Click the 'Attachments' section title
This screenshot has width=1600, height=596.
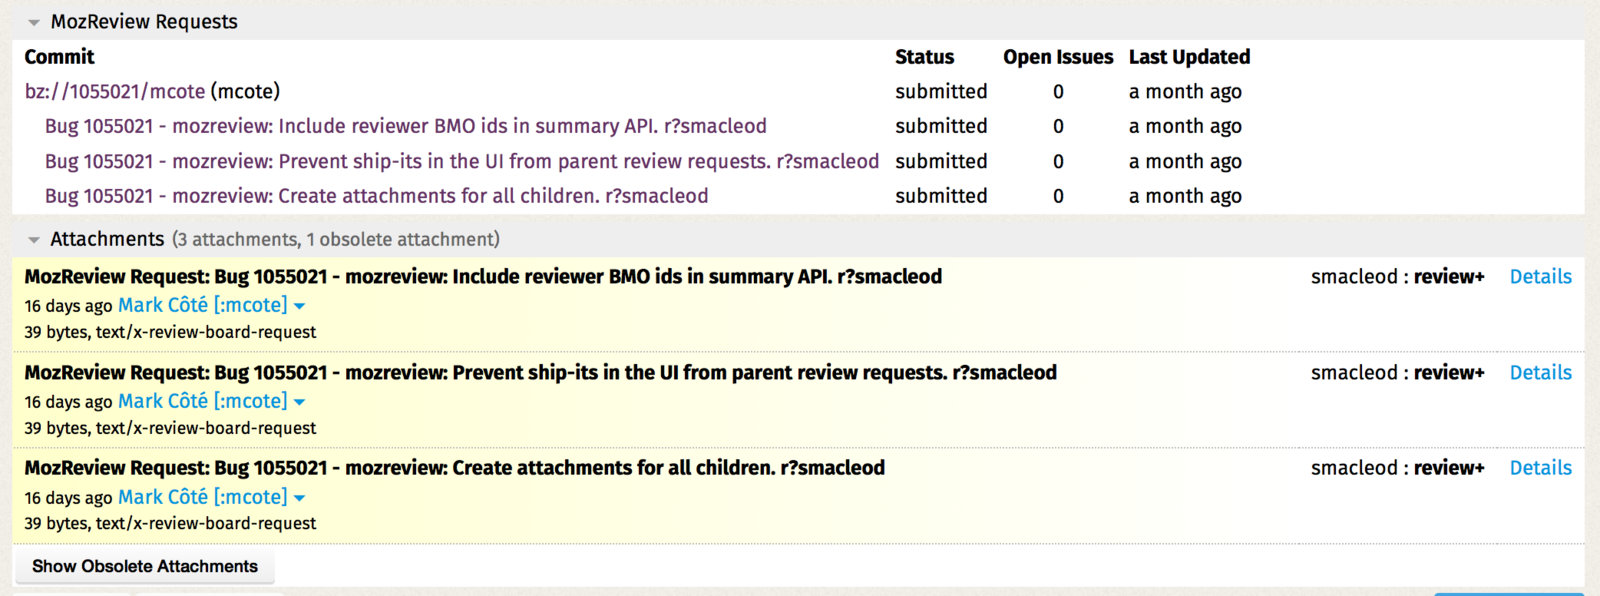click(x=107, y=239)
